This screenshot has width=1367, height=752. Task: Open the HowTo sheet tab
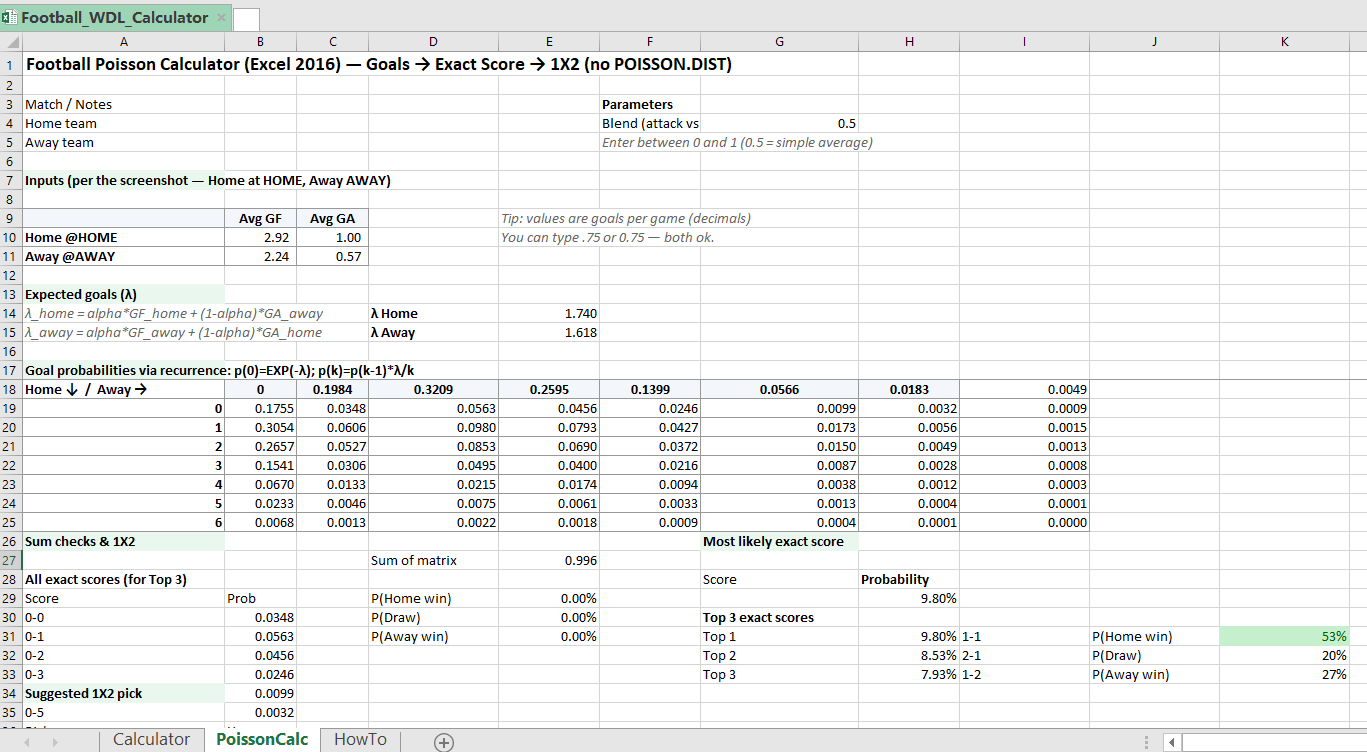(359, 739)
